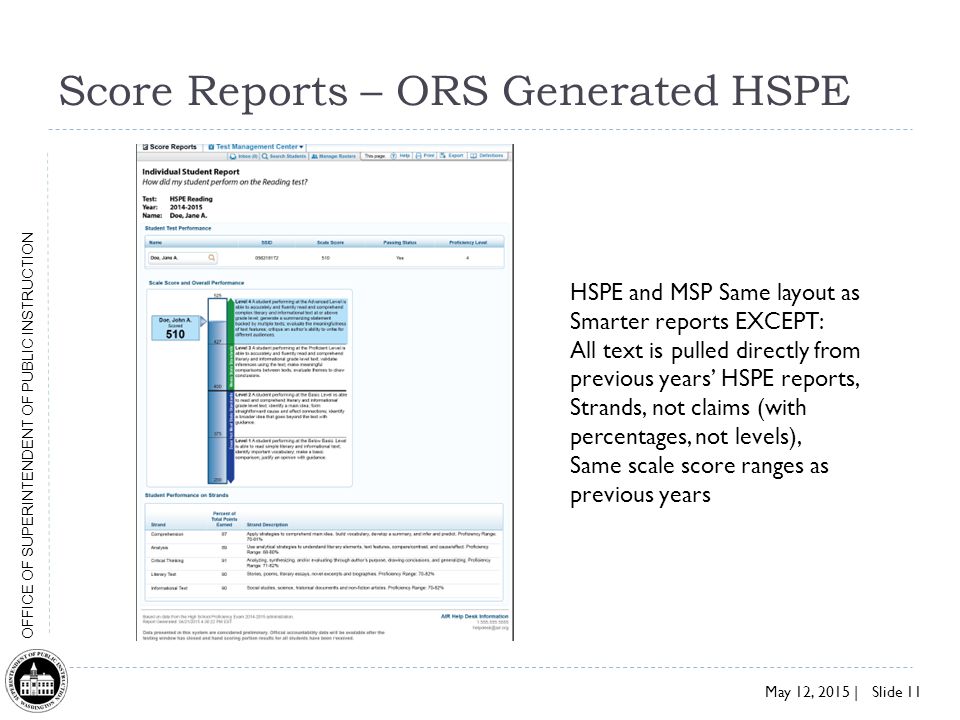This screenshot has width=960, height=720.
Task: Click the Scale Score and Overall Performance heading
Action: 196,283
